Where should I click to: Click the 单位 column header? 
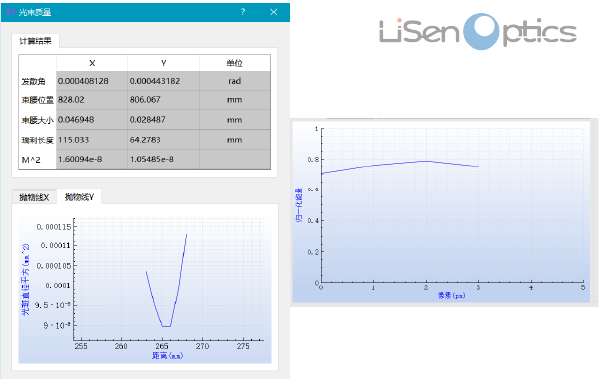tap(235, 63)
